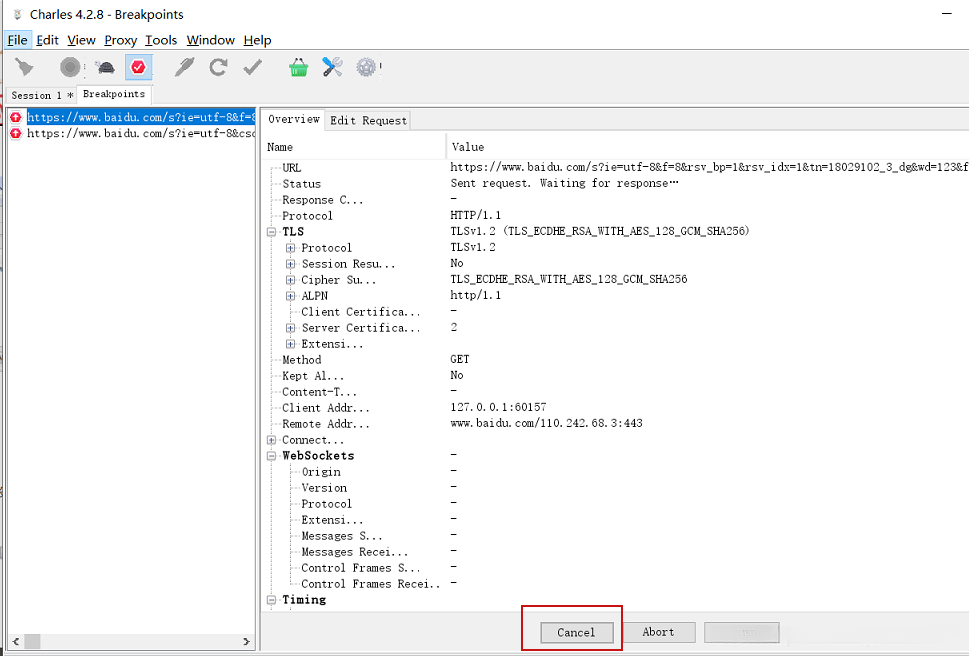Select the Control Frames S... row
The width and height of the screenshot is (969, 656).
[x=615, y=568]
